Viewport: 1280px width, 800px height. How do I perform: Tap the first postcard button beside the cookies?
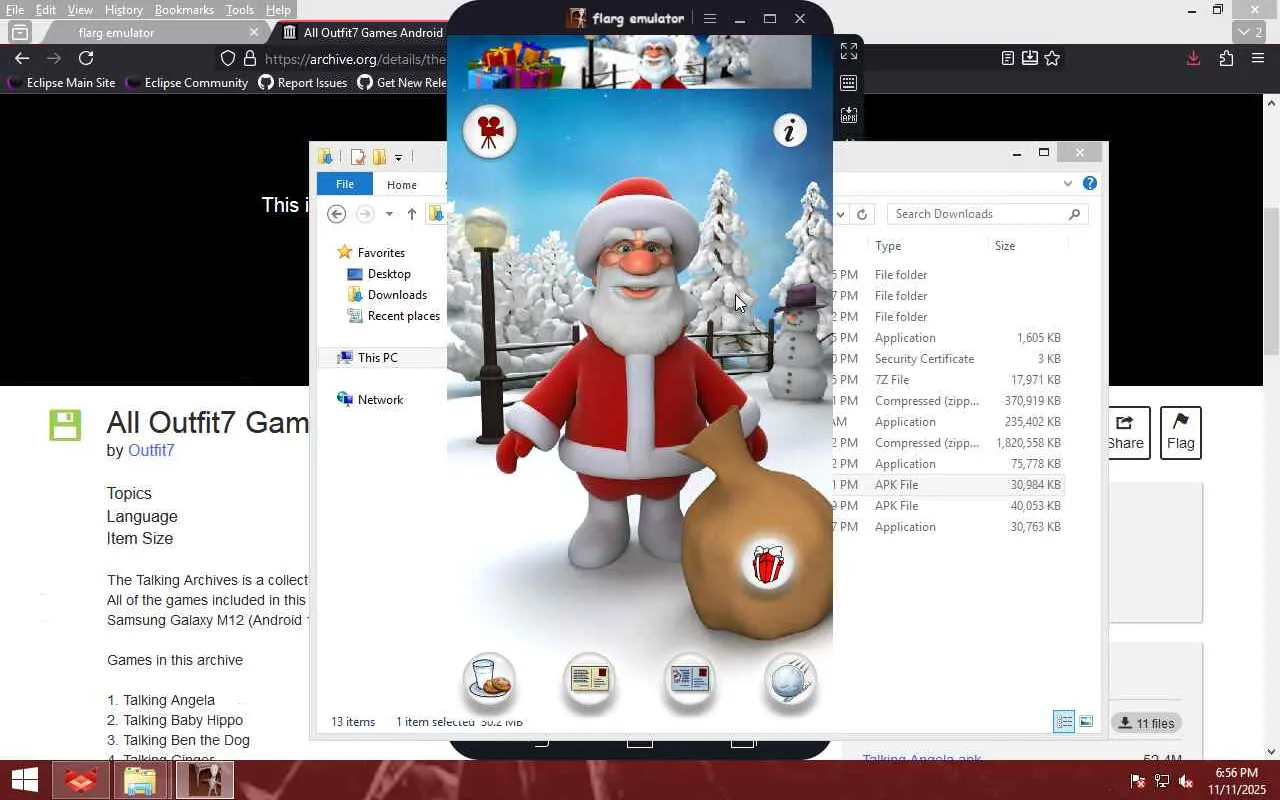pos(589,679)
